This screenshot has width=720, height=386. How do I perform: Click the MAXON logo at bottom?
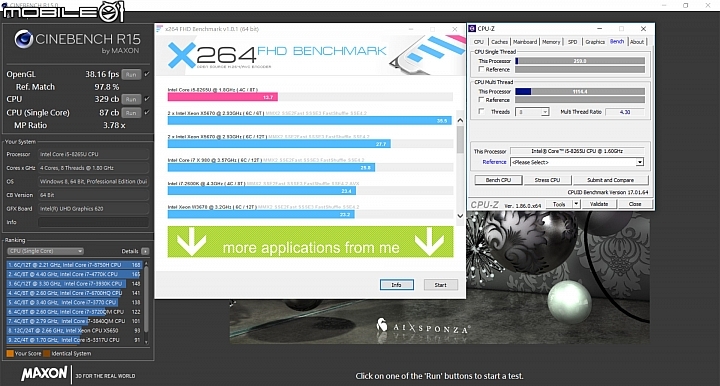click(44, 374)
